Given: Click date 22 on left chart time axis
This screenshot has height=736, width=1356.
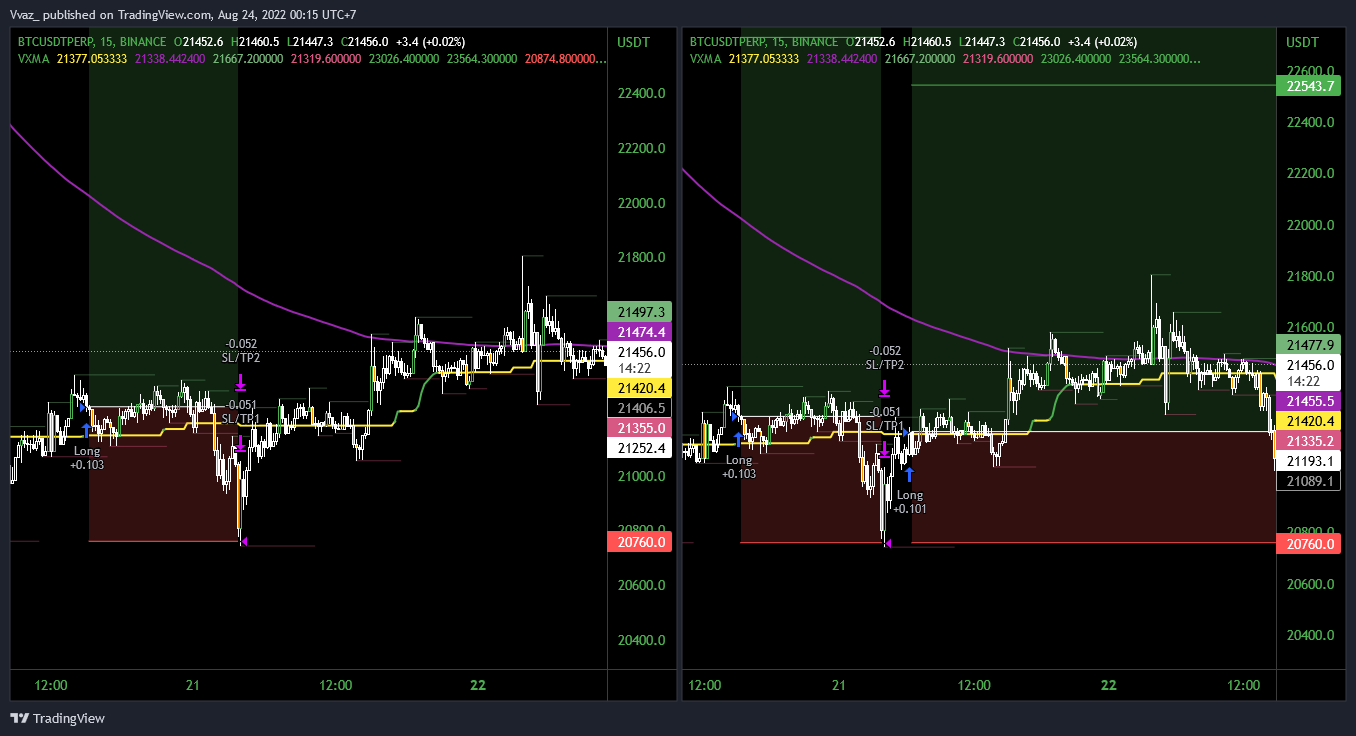Looking at the screenshot, I should [478, 685].
